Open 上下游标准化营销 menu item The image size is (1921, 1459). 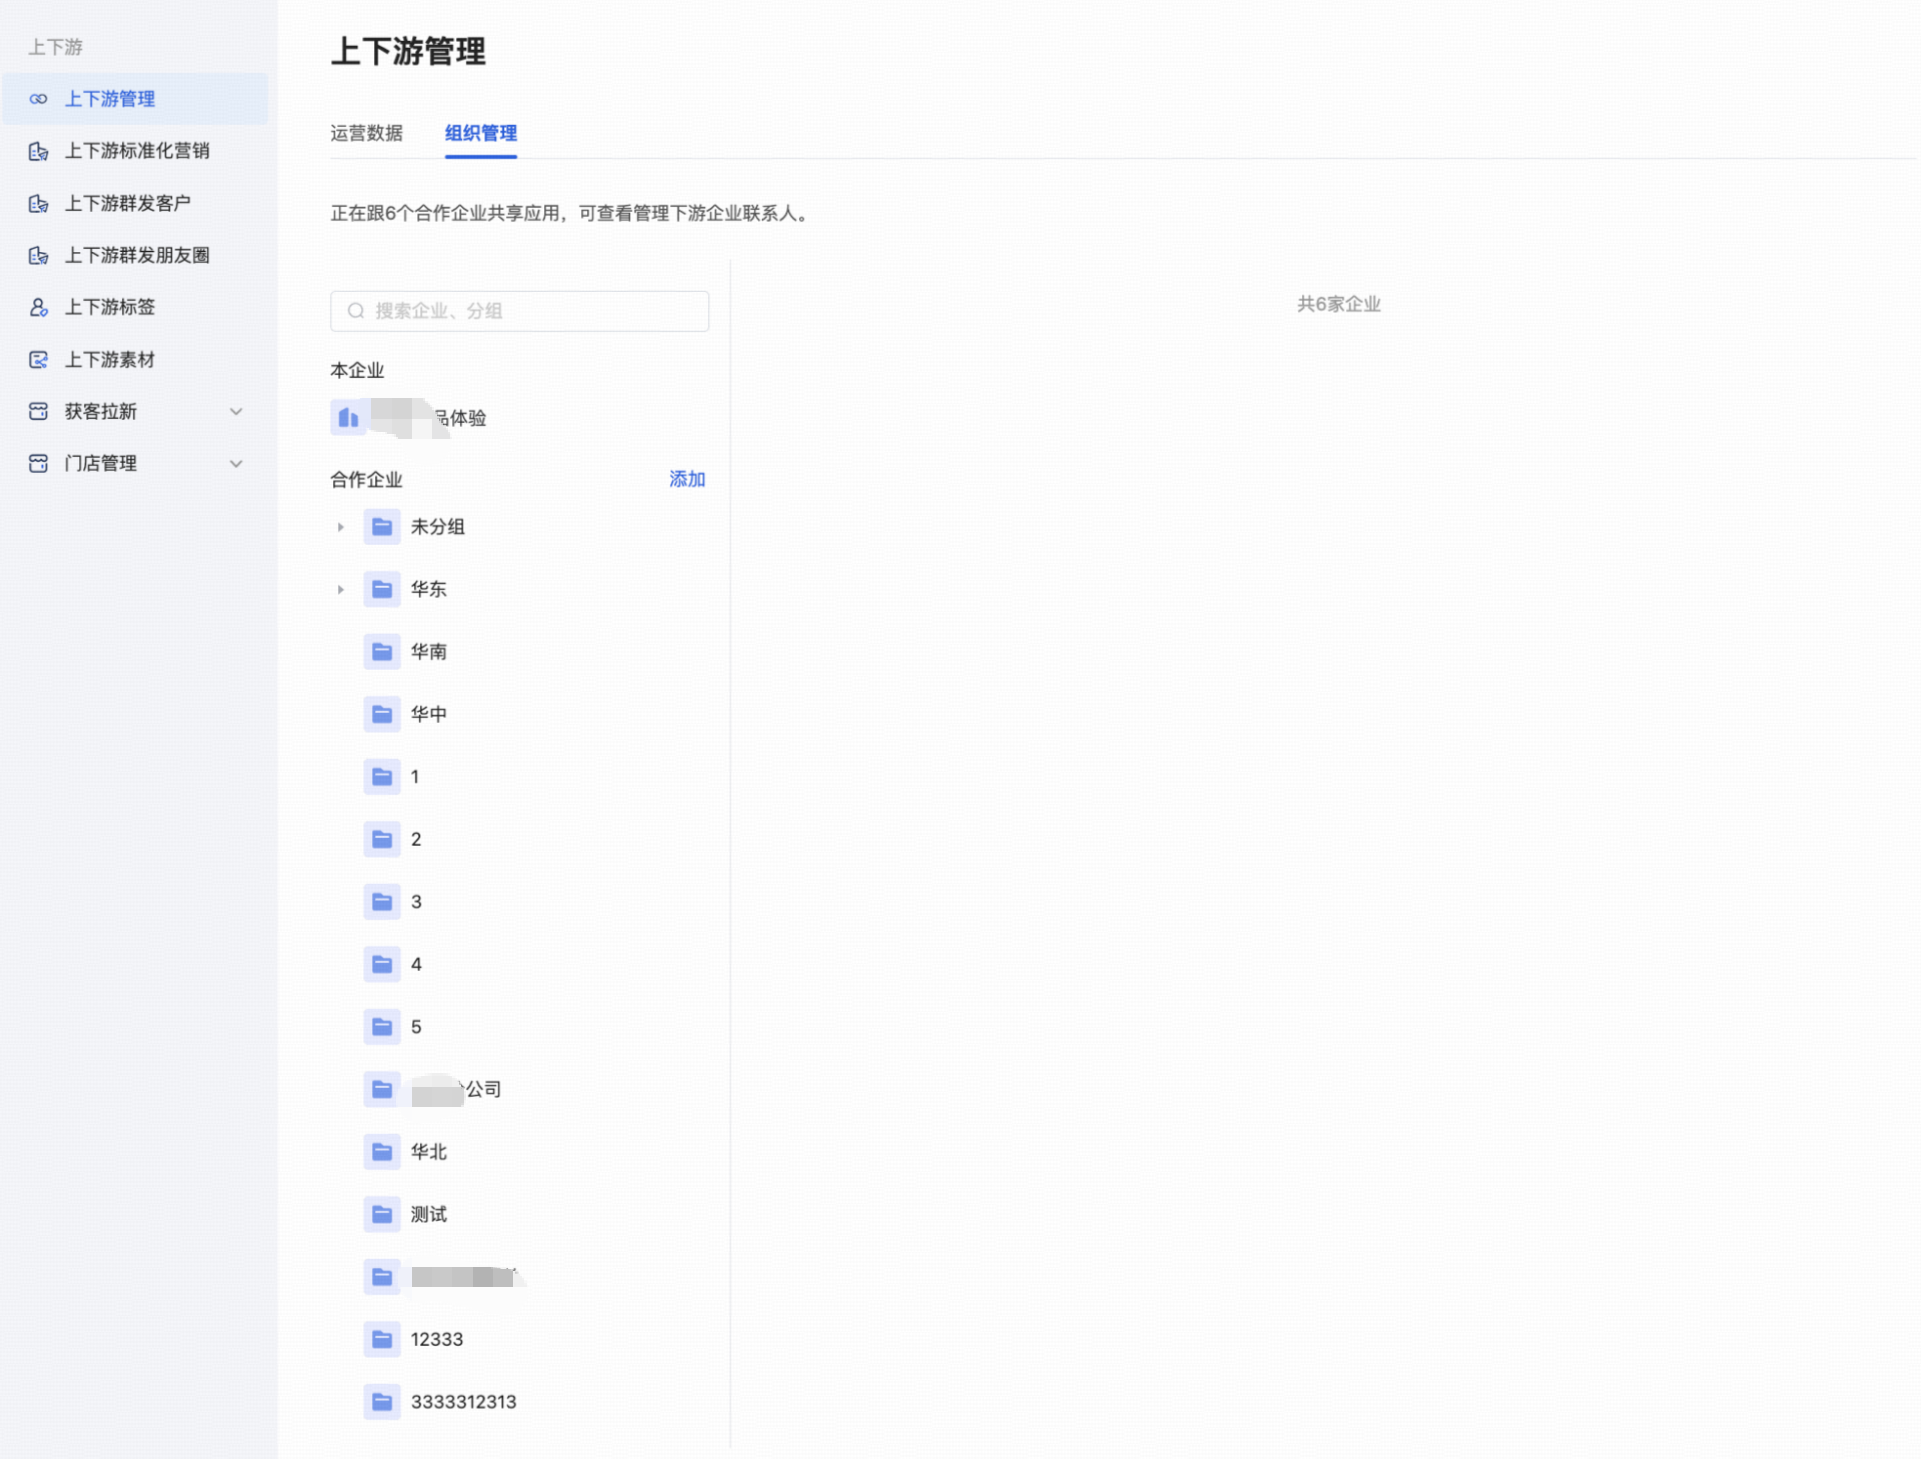(x=135, y=151)
